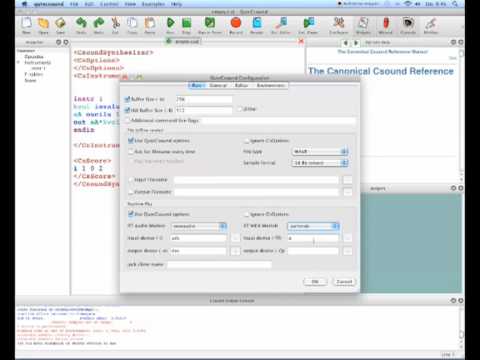Click the Save toolbar icon

[x=60, y=23]
